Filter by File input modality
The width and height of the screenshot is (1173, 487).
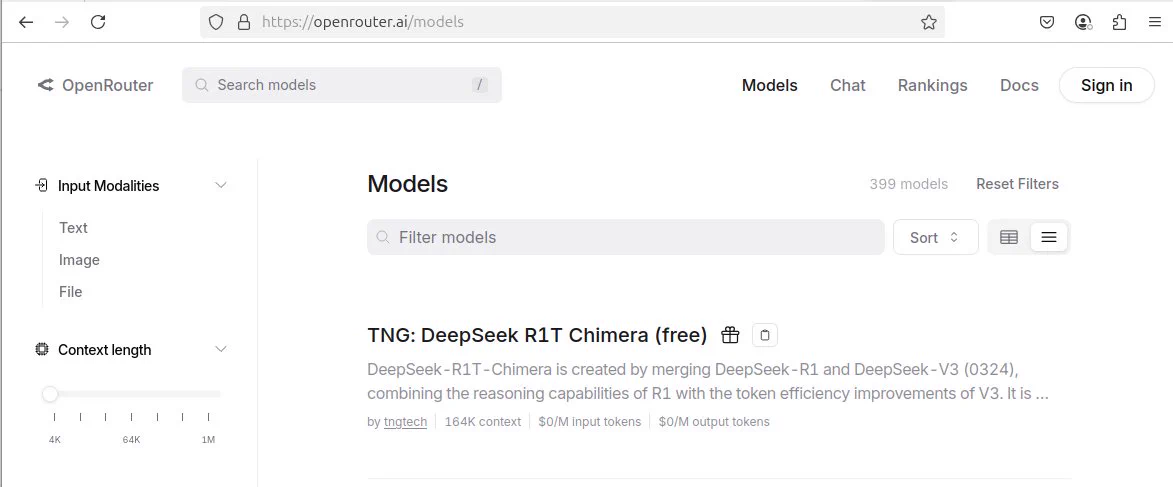coord(70,292)
